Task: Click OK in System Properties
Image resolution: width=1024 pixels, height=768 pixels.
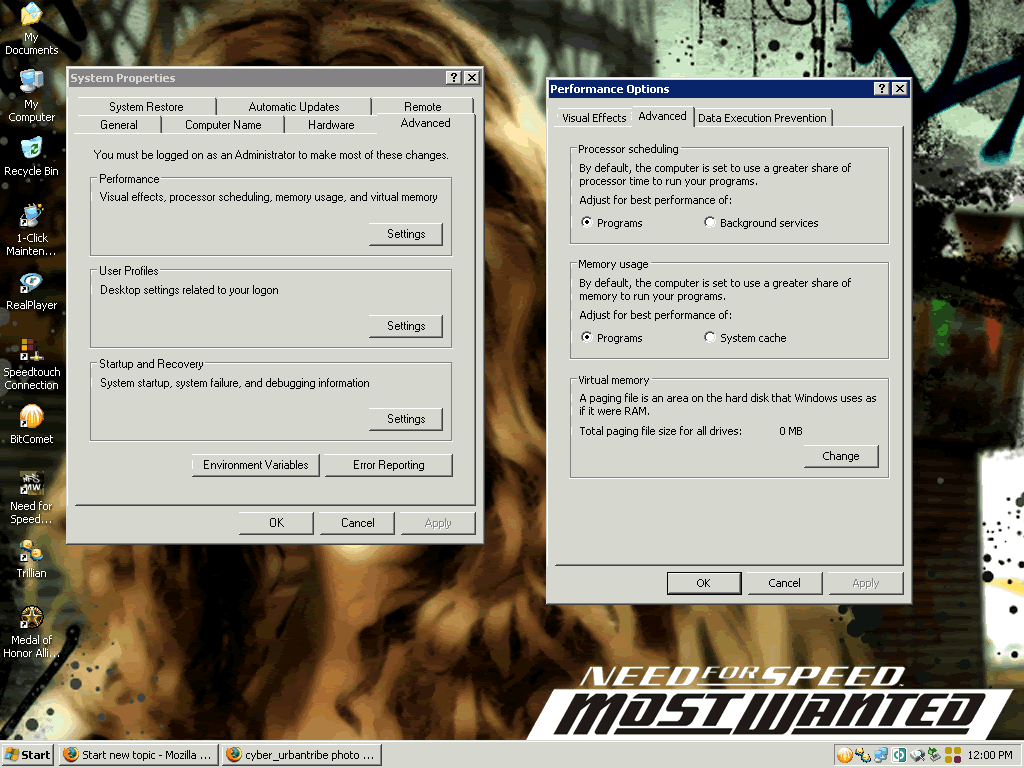Action: (276, 523)
